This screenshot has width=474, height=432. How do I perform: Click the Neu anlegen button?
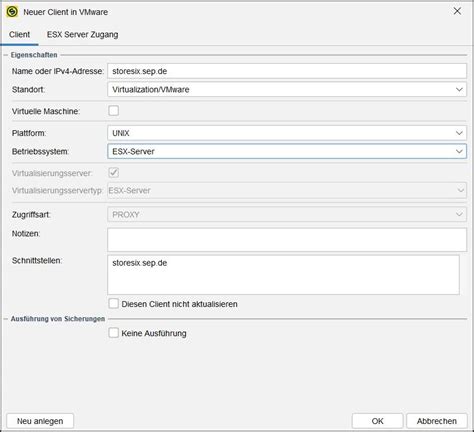40,421
